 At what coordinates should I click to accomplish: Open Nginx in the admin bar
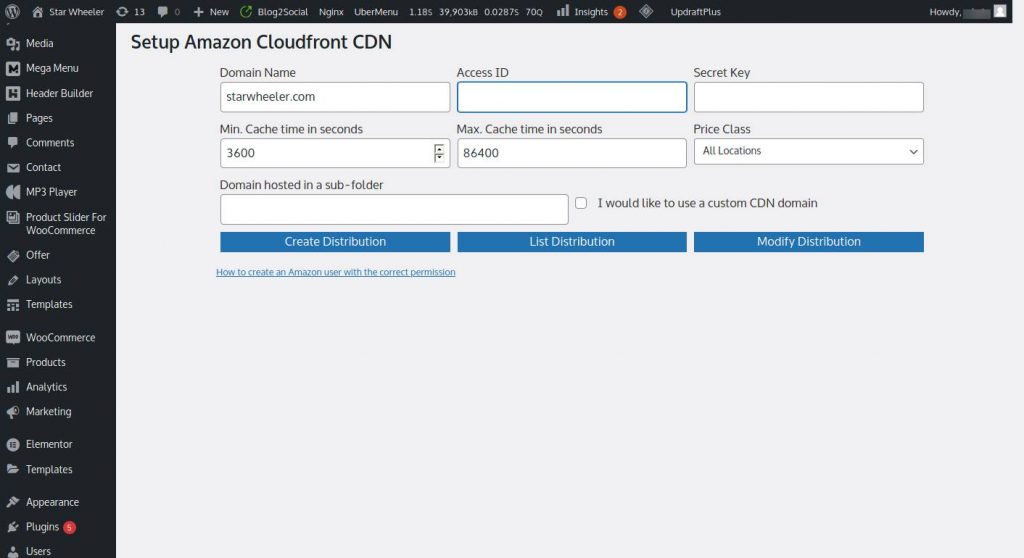[331, 12]
